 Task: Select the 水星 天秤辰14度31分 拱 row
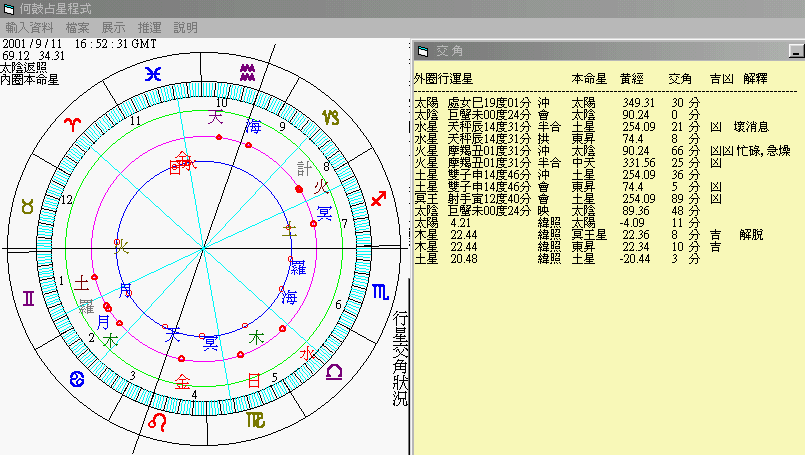click(557, 139)
